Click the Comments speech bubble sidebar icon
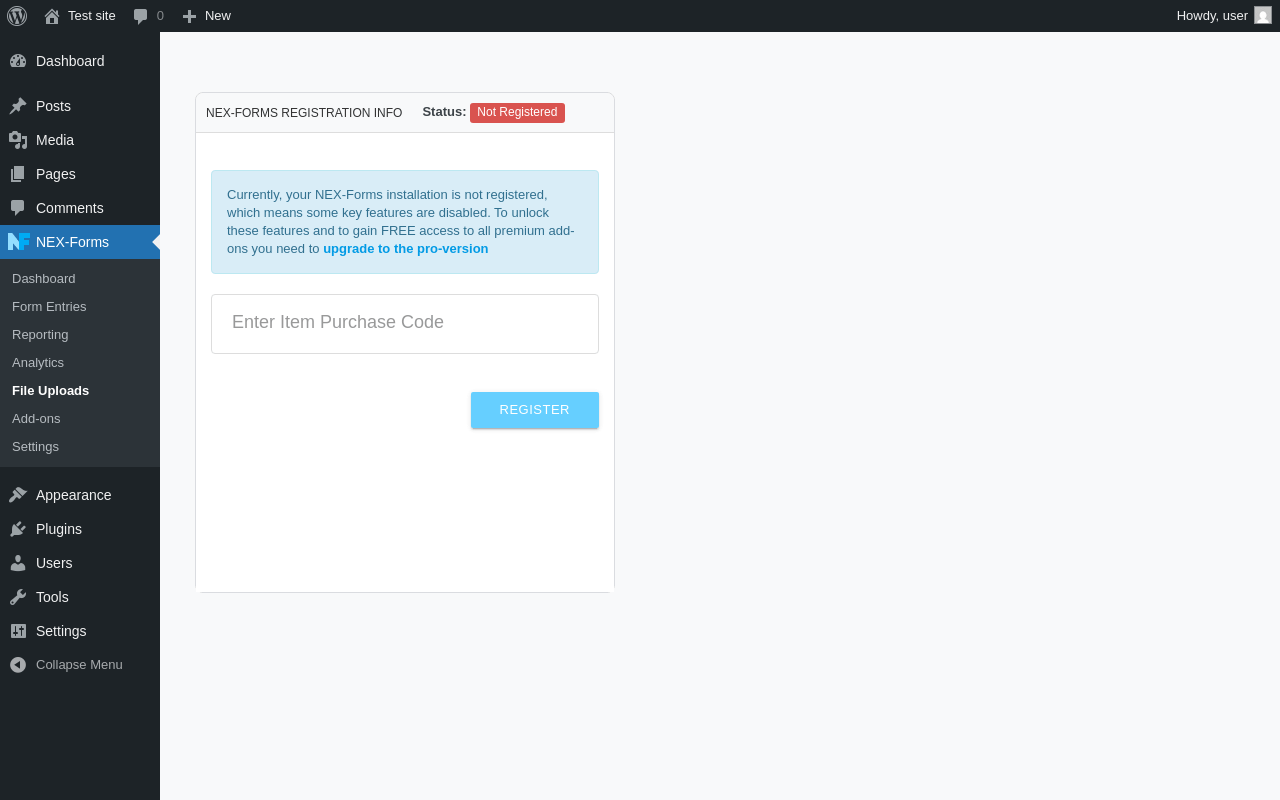Screen dimensions: 1280x800 click(18, 208)
